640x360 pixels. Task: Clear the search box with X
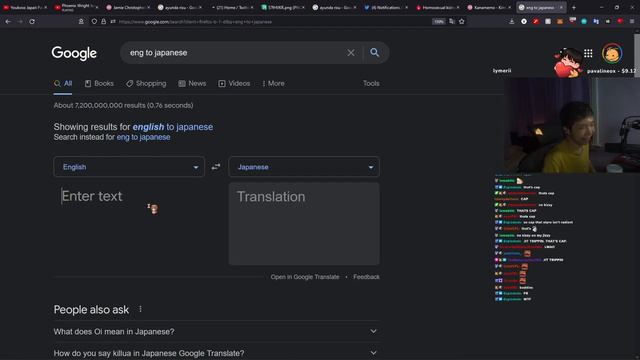coord(351,53)
